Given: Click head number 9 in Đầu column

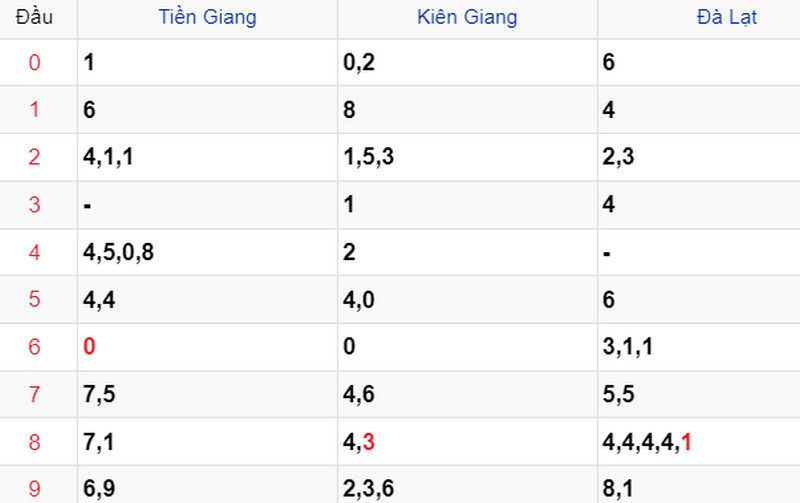Looking at the screenshot, I should [34, 489].
